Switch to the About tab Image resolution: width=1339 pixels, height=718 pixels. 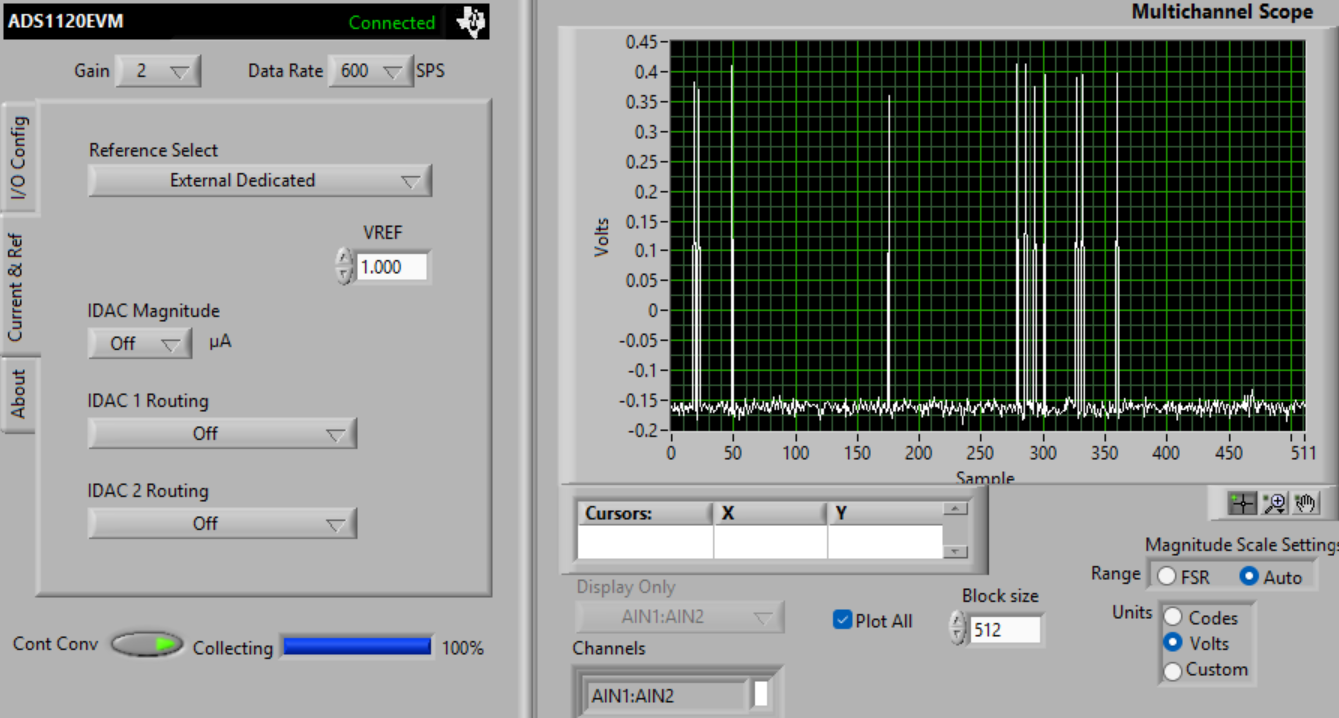(x=19, y=395)
